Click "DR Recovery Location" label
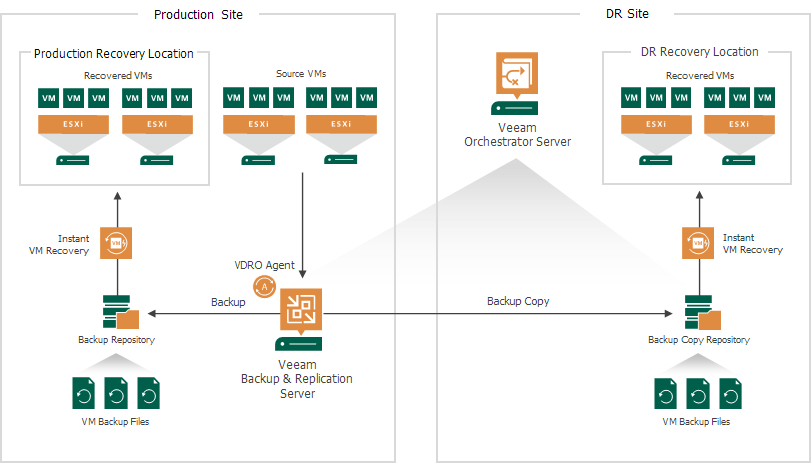811x463 pixels. tap(699, 52)
